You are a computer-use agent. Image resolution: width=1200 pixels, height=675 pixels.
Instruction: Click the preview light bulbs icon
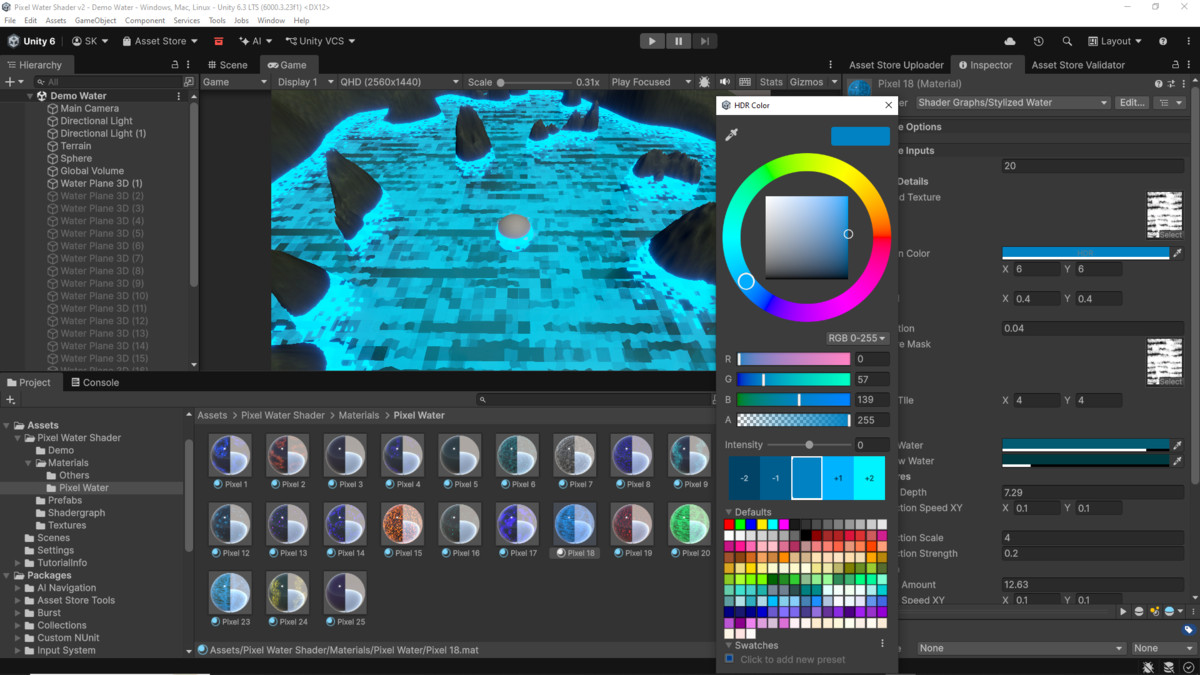1155,611
